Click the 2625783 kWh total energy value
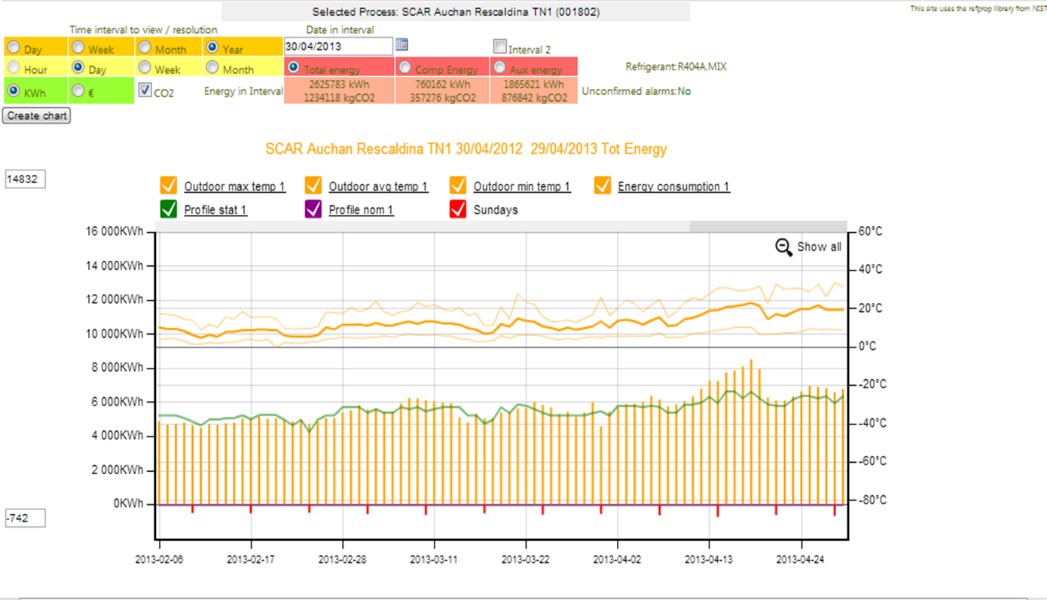 point(339,85)
